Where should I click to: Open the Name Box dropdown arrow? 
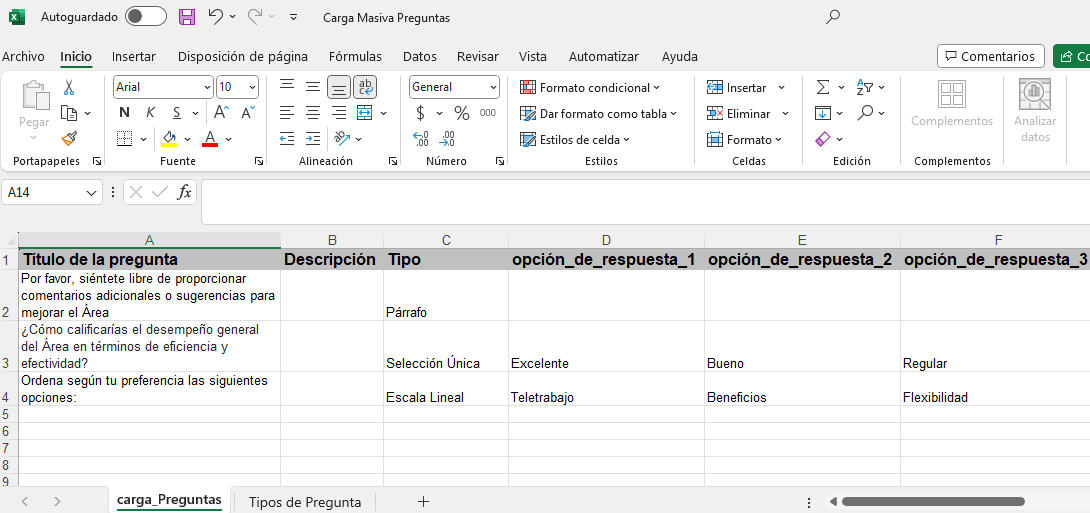click(x=92, y=192)
